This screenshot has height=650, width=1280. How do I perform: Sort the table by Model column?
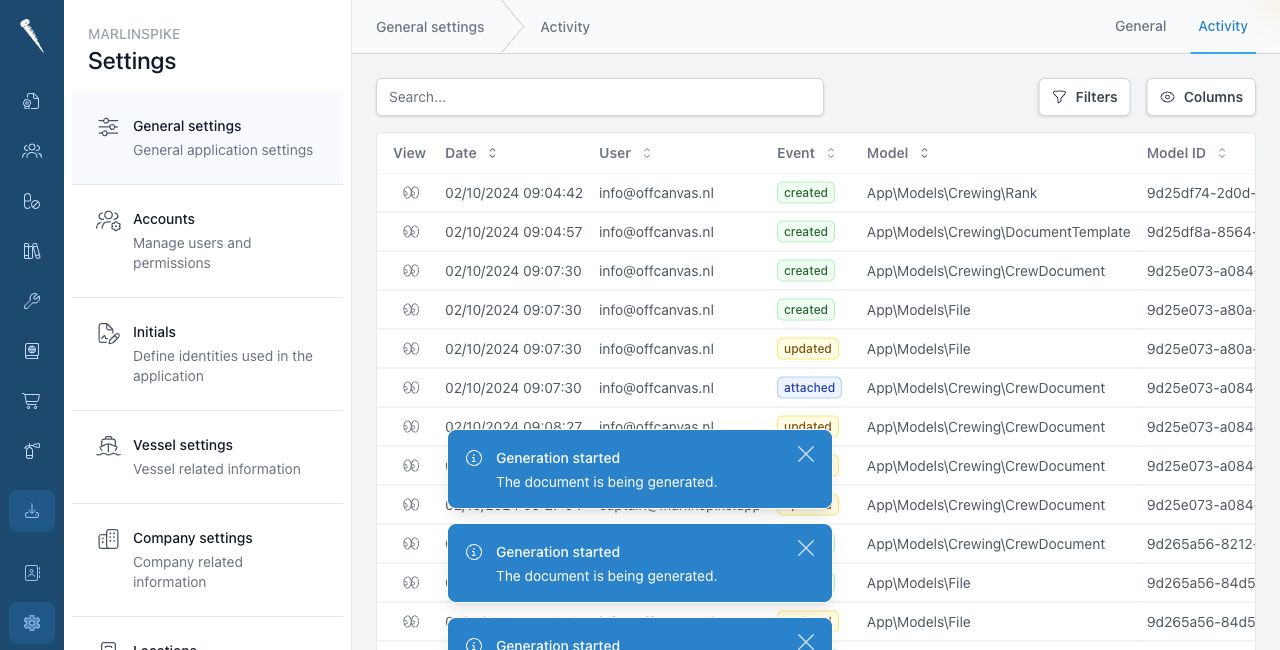click(x=898, y=153)
